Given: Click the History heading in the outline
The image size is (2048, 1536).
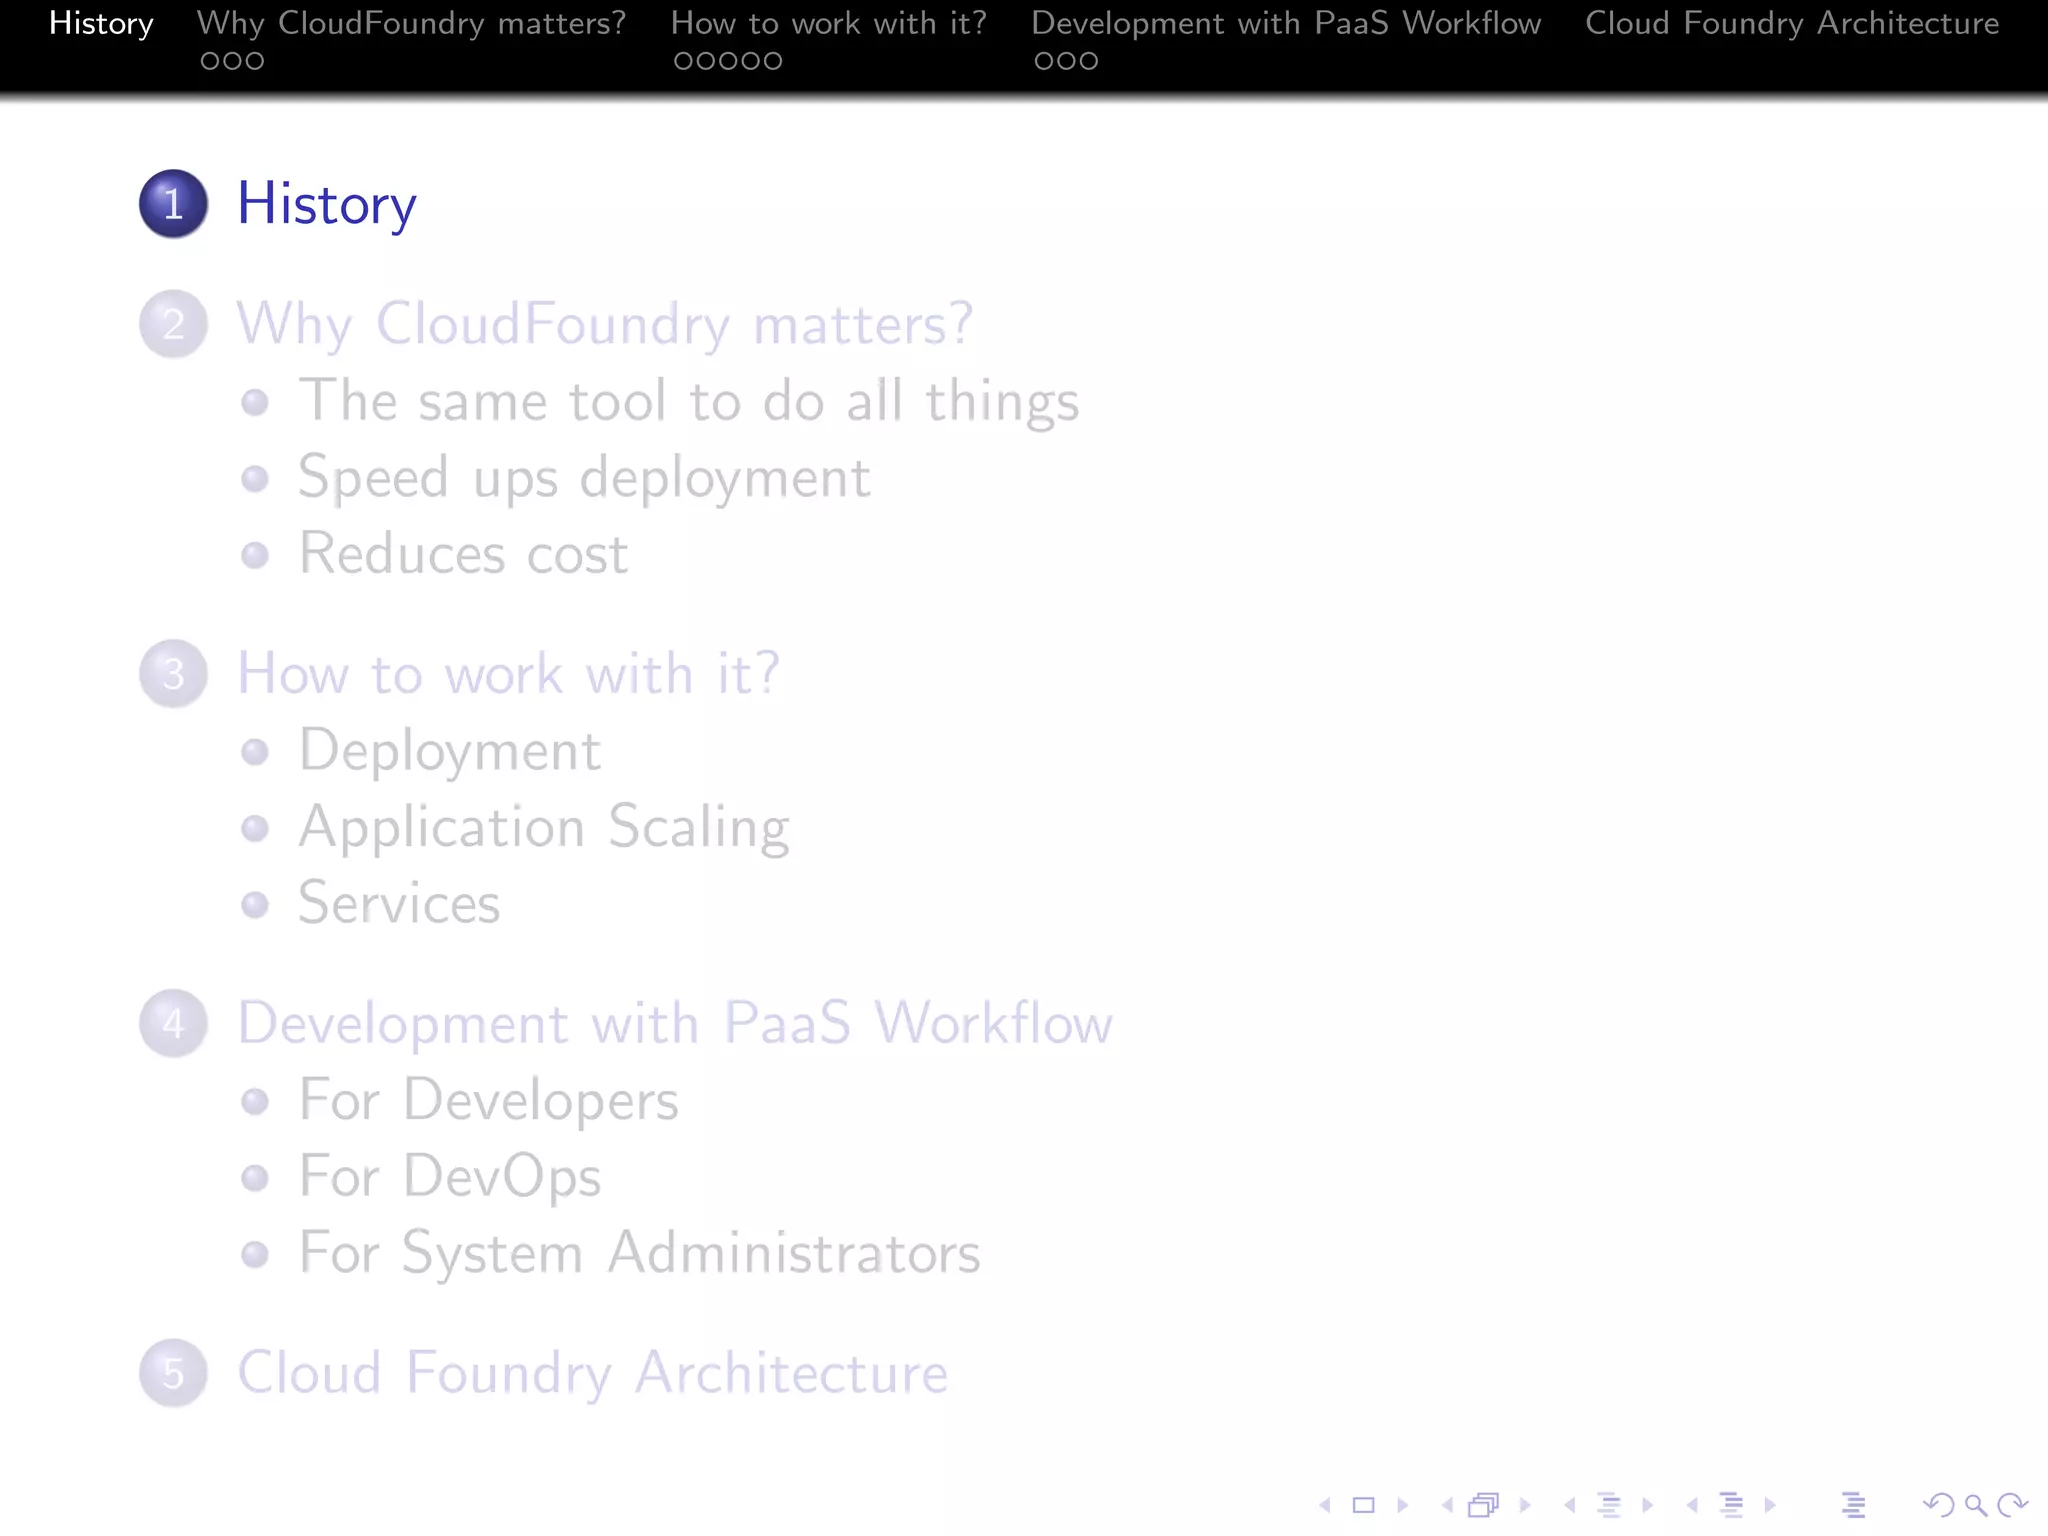Looking at the screenshot, I should click(326, 205).
